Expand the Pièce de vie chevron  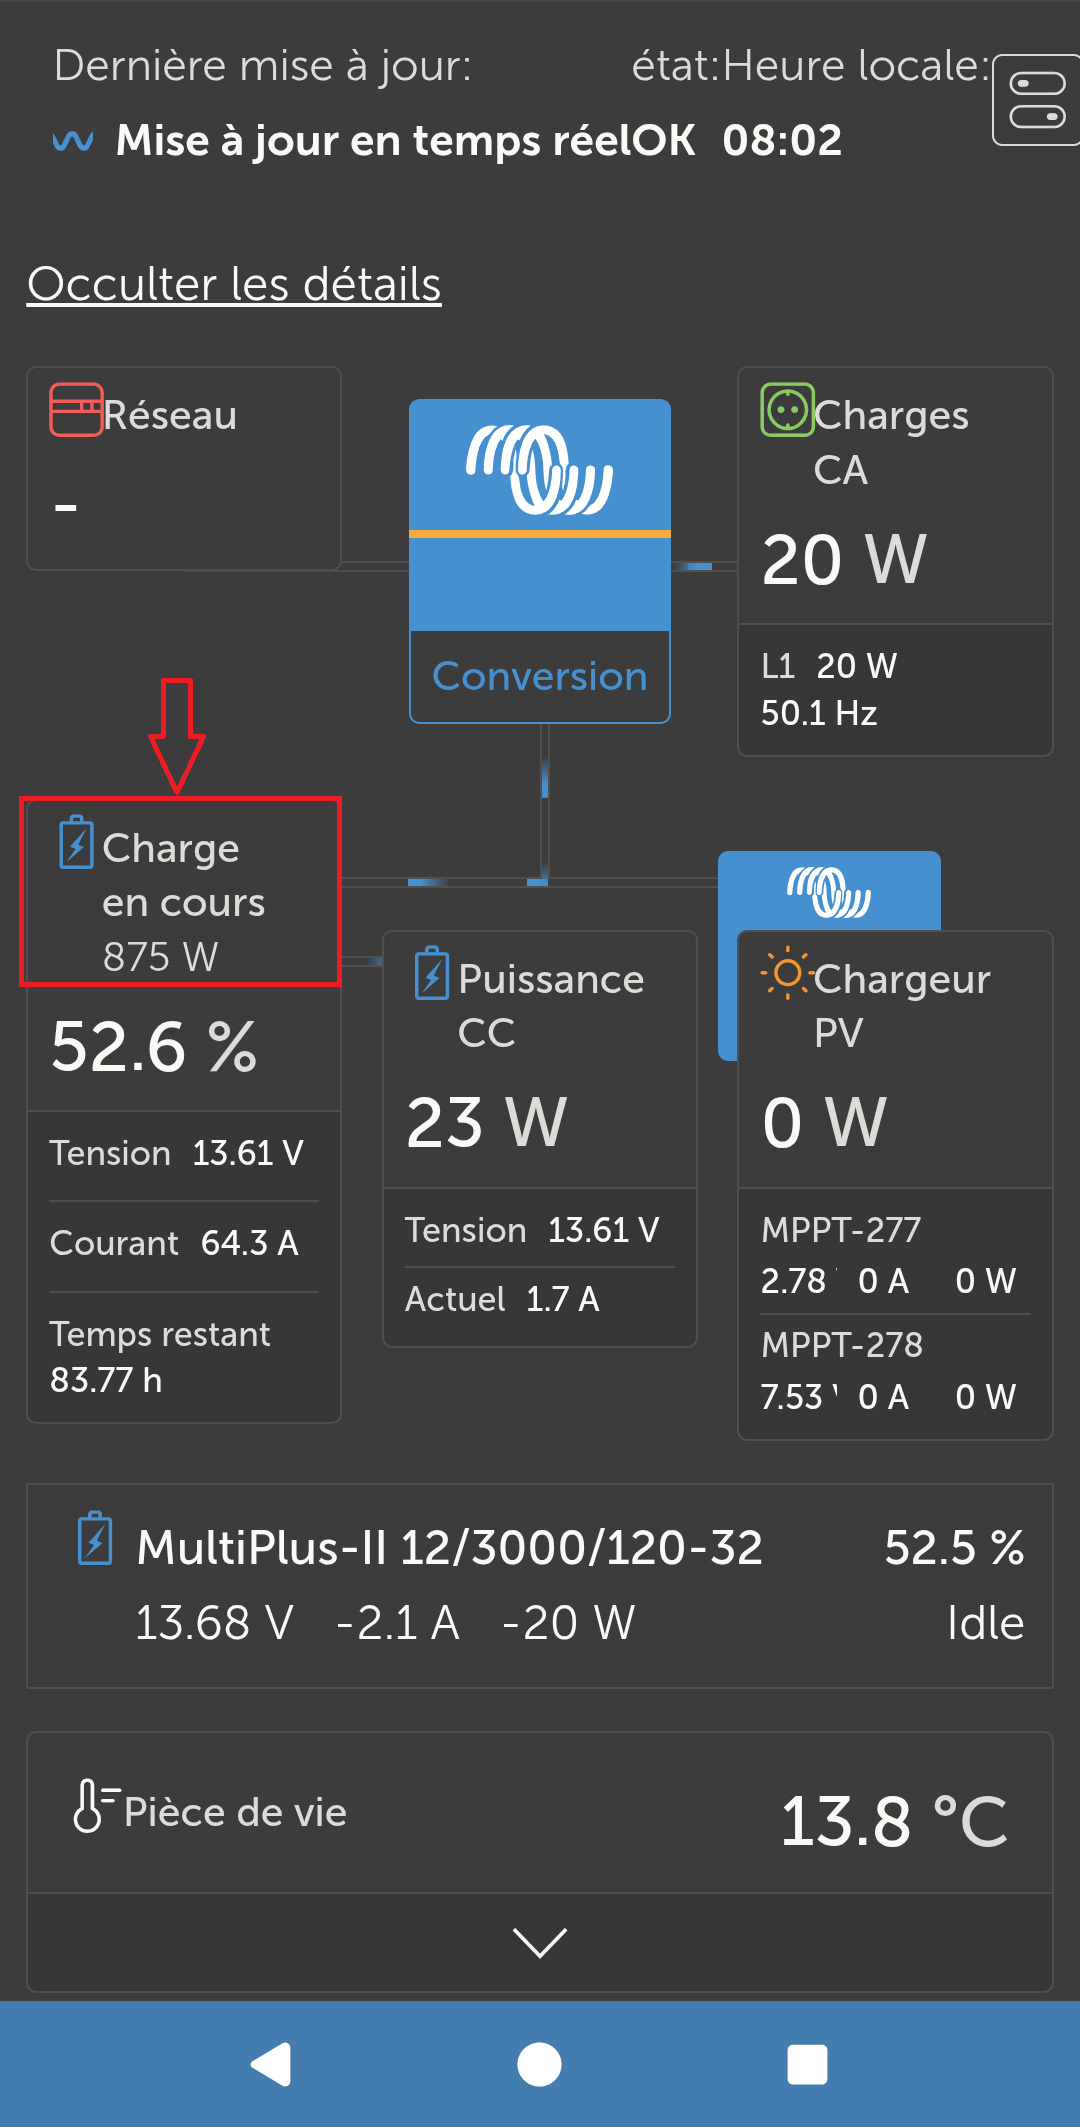tap(539, 1942)
